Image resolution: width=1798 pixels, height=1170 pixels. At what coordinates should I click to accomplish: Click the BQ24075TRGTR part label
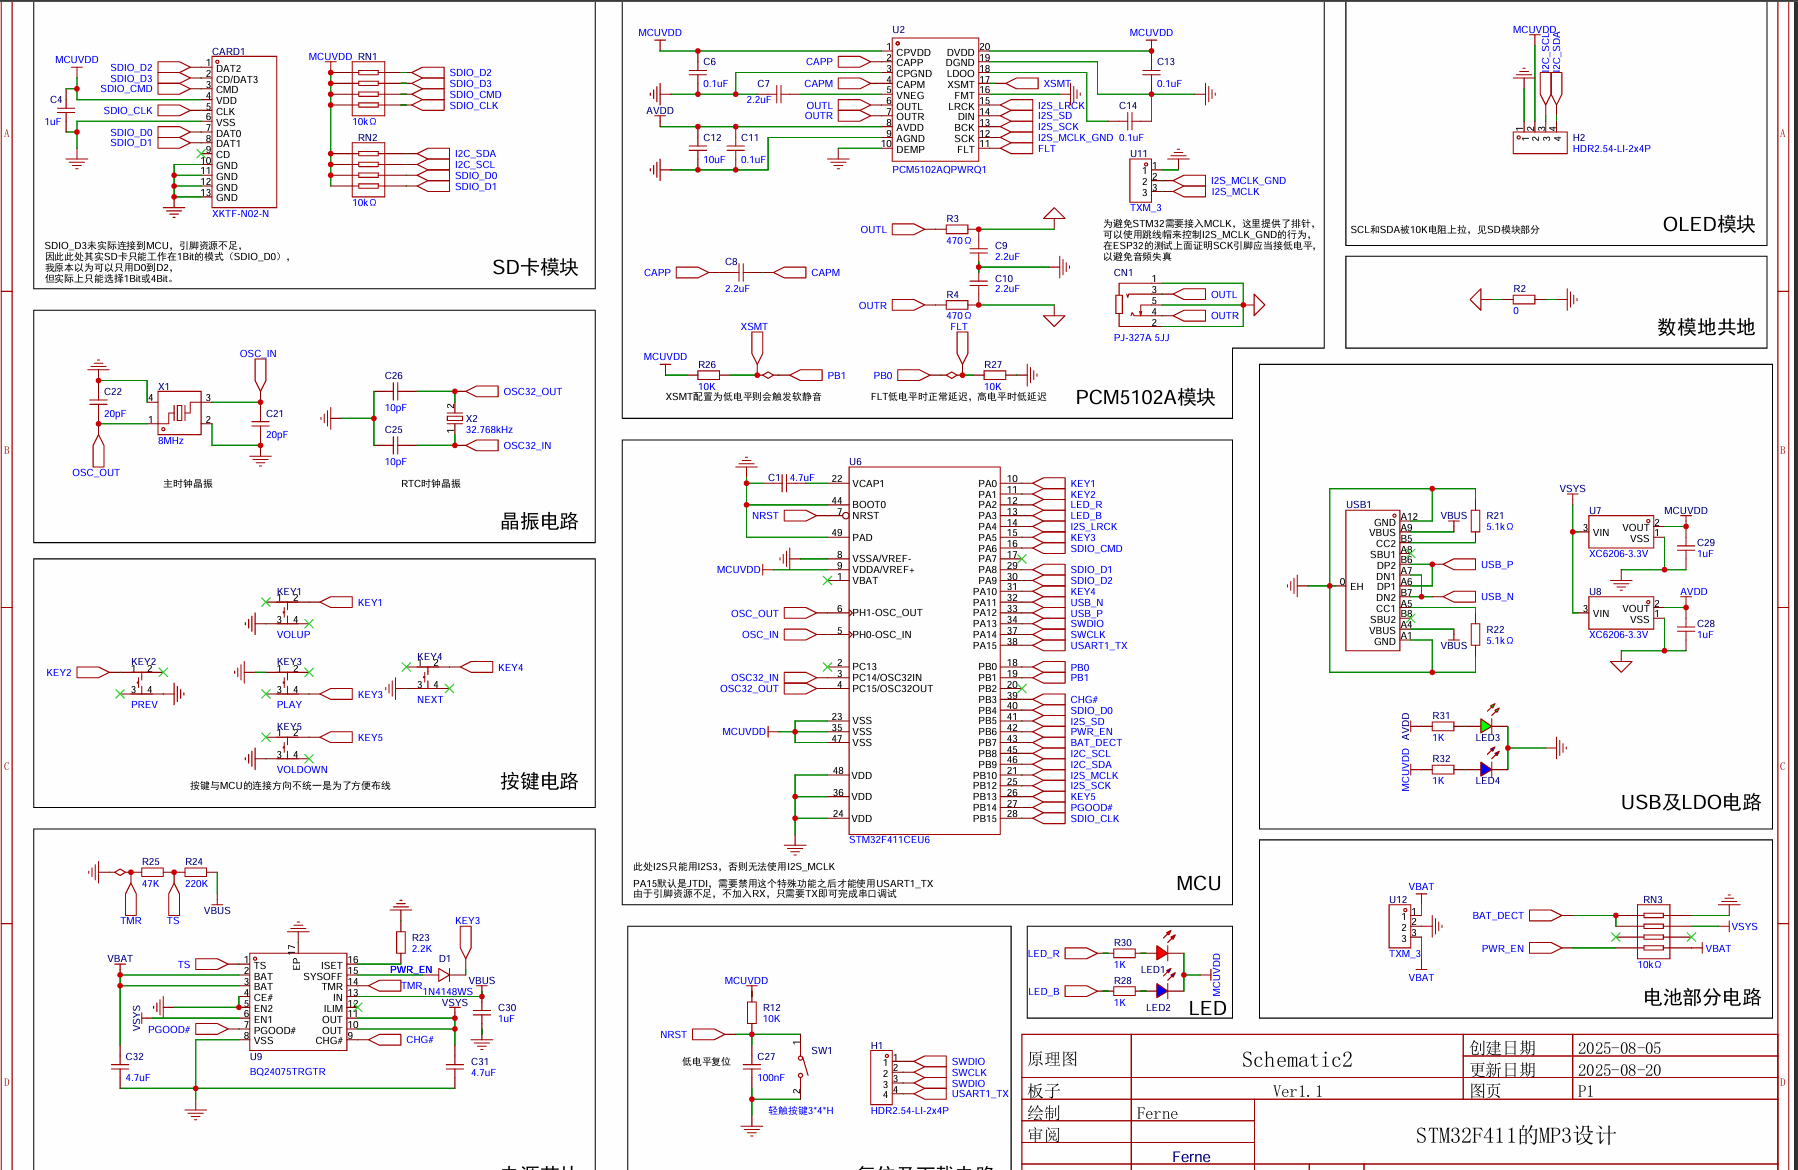click(x=288, y=1072)
